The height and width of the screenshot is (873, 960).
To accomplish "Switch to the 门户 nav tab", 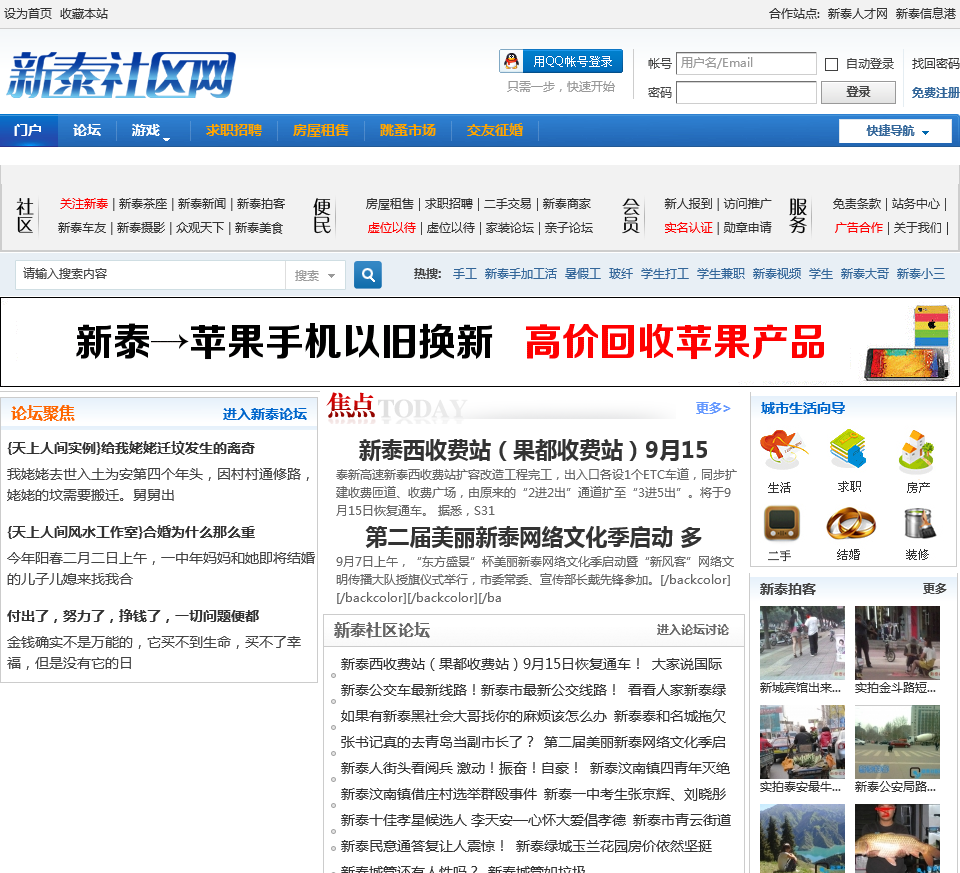I will tap(28, 130).
